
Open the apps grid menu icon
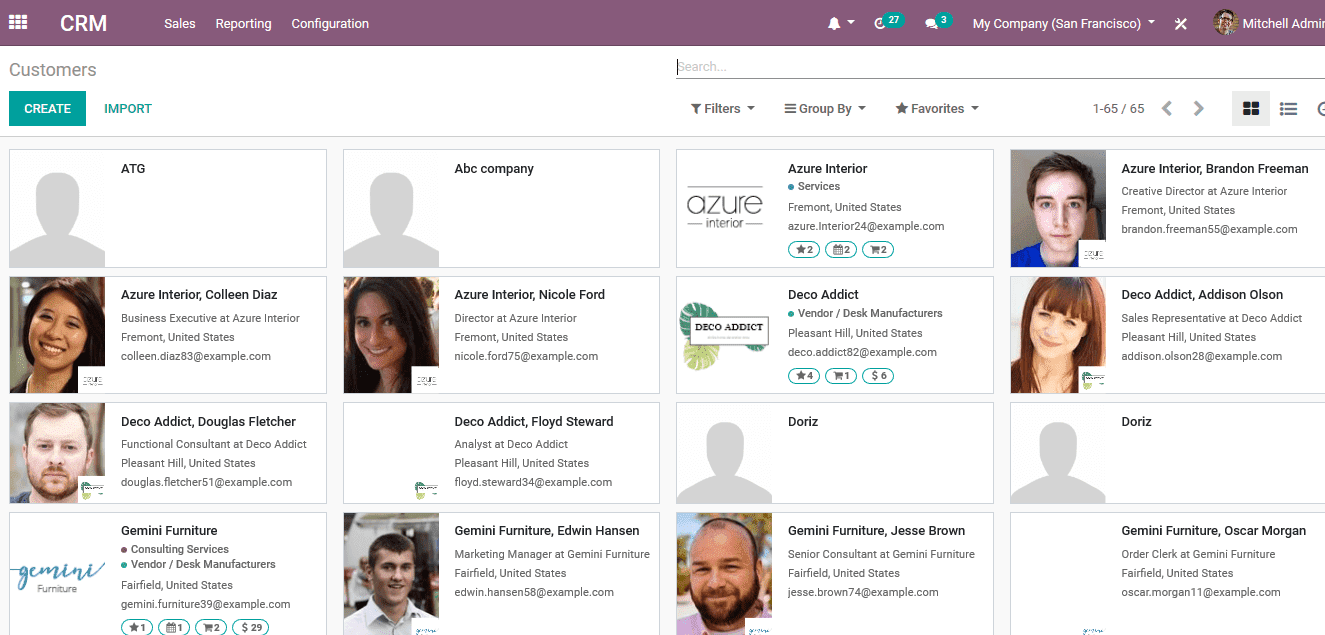(x=18, y=22)
